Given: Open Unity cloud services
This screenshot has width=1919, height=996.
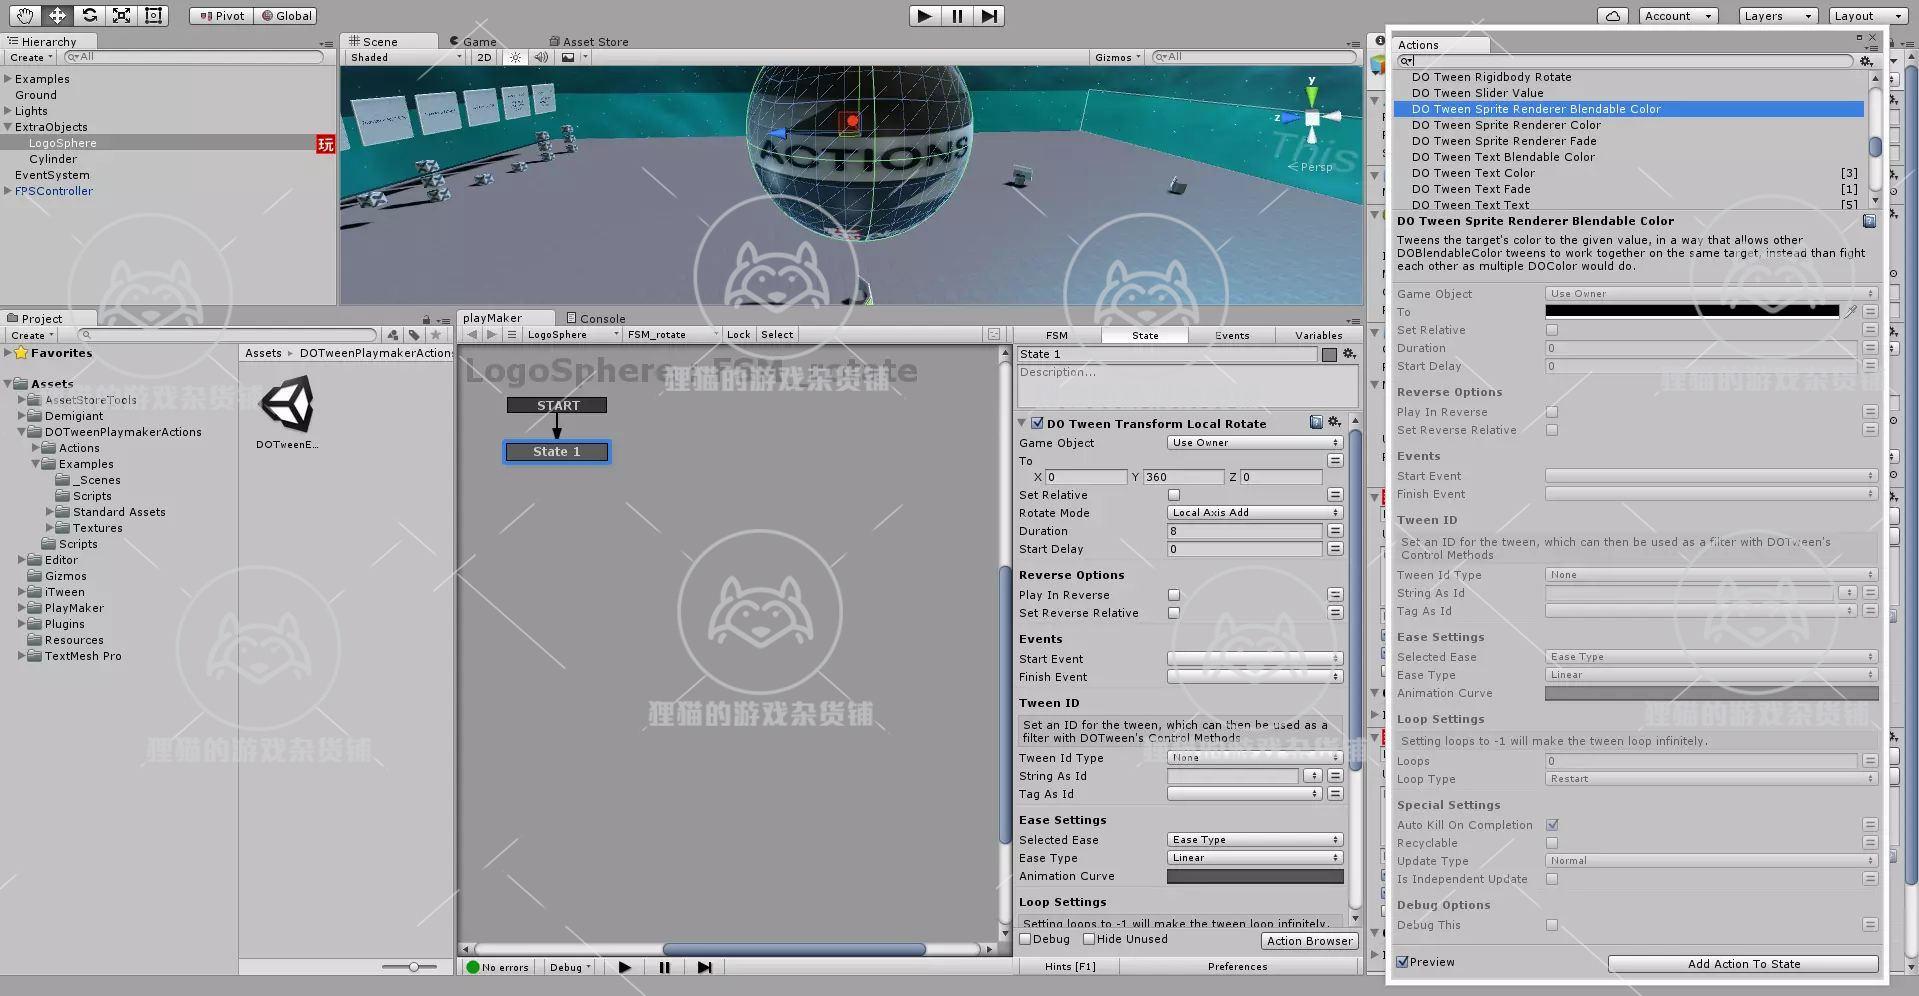Looking at the screenshot, I should pyautogui.click(x=1612, y=16).
